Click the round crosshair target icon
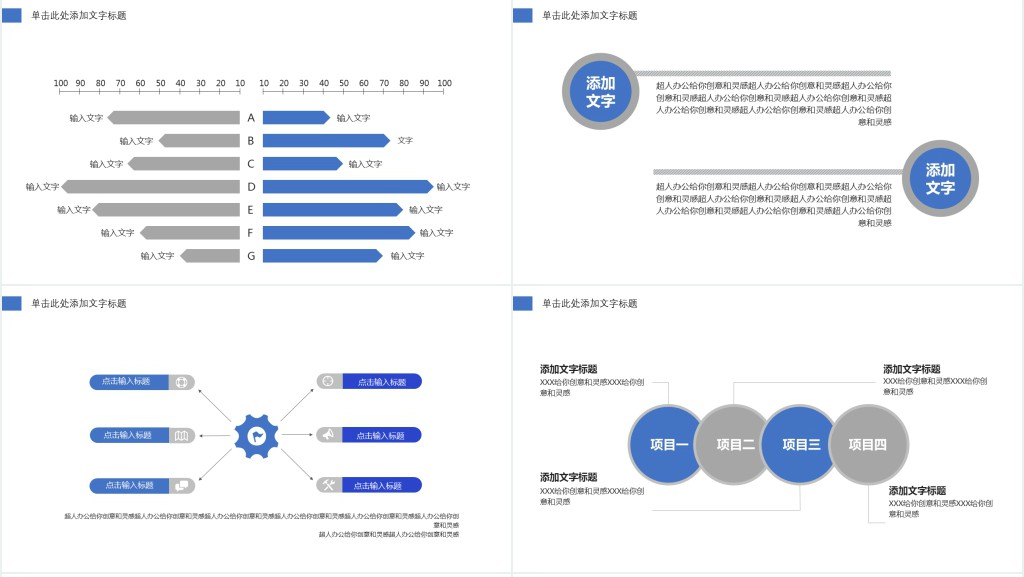The width and height of the screenshot is (1024, 577). coord(329,381)
